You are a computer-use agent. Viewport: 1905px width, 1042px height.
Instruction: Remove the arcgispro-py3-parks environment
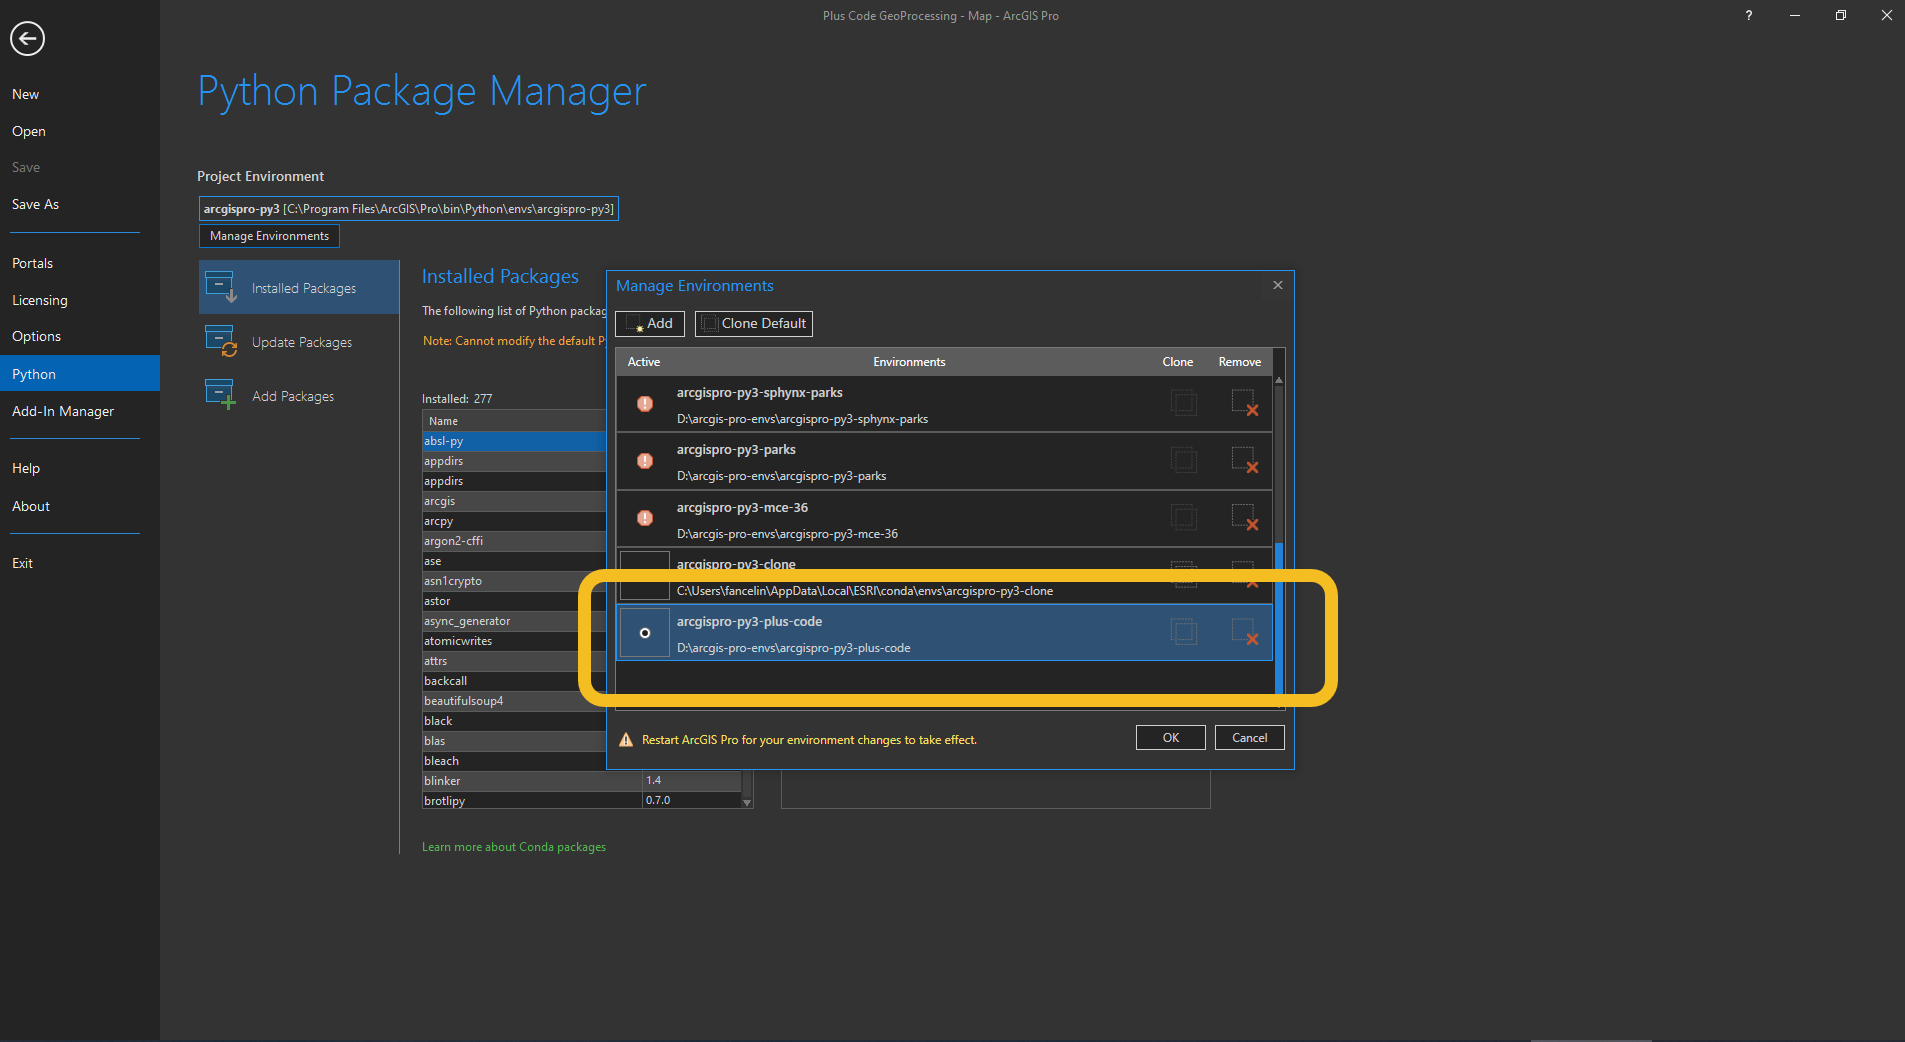coord(1244,460)
